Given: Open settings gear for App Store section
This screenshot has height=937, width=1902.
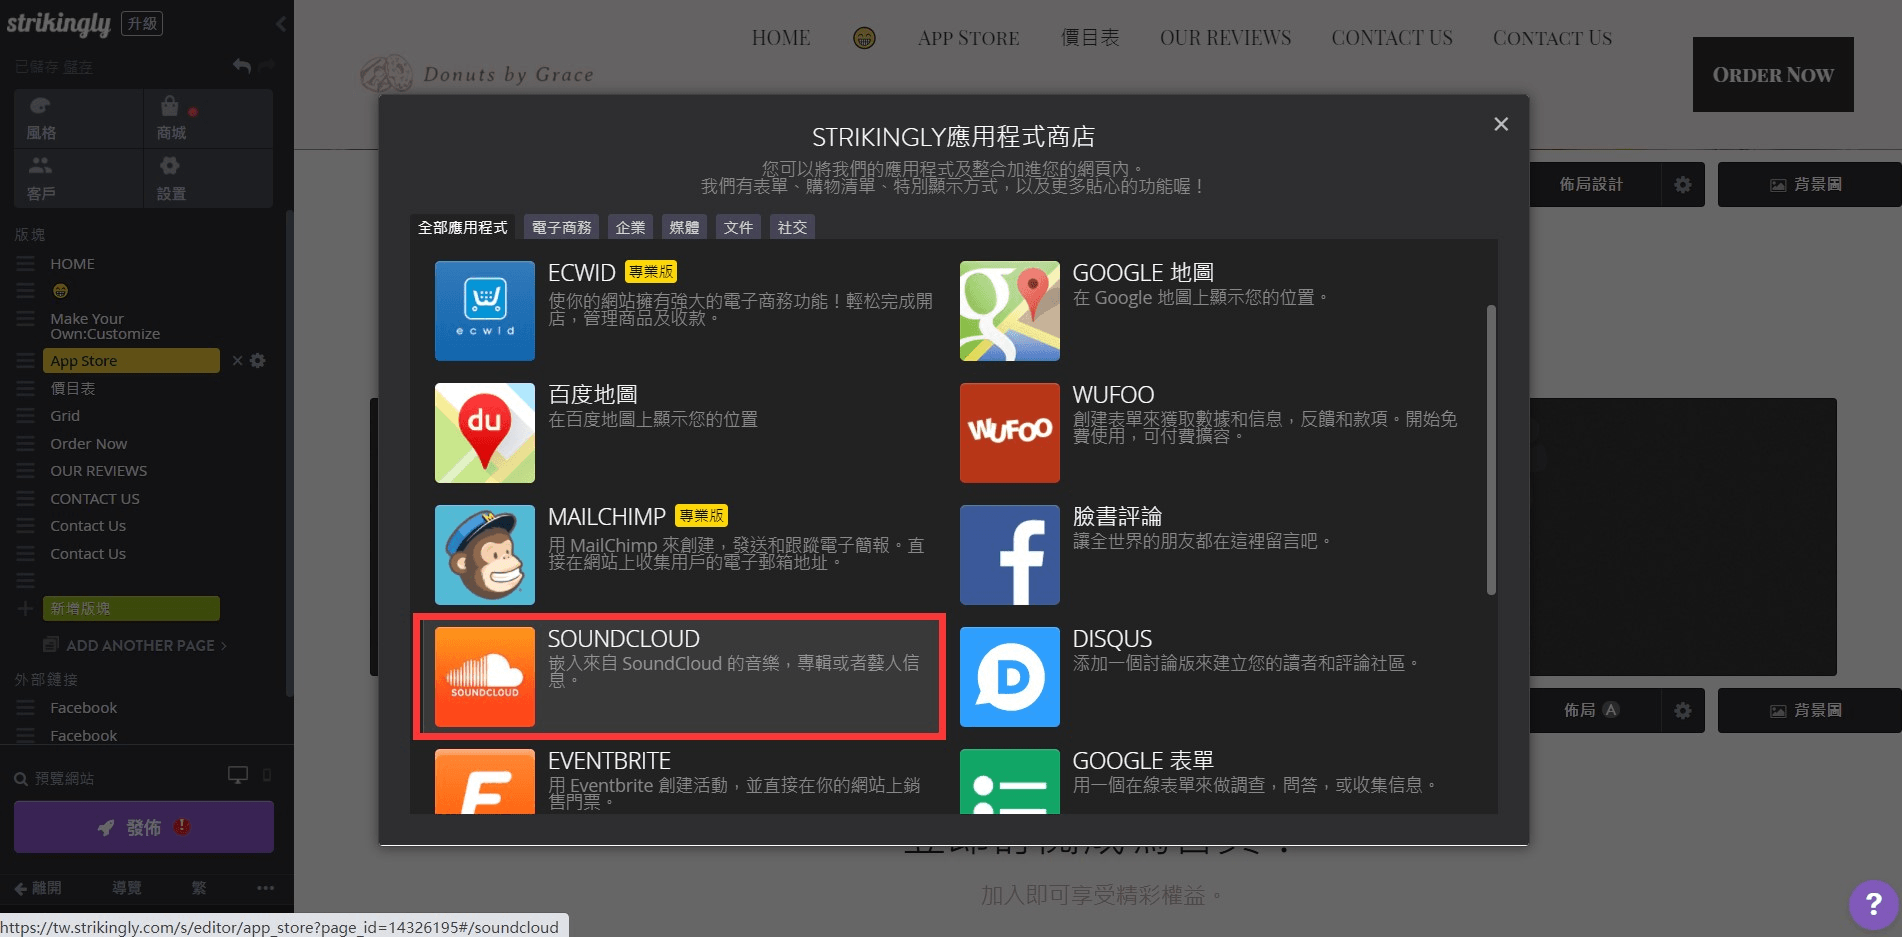Looking at the screenshot, I should (x=258, y=361).
